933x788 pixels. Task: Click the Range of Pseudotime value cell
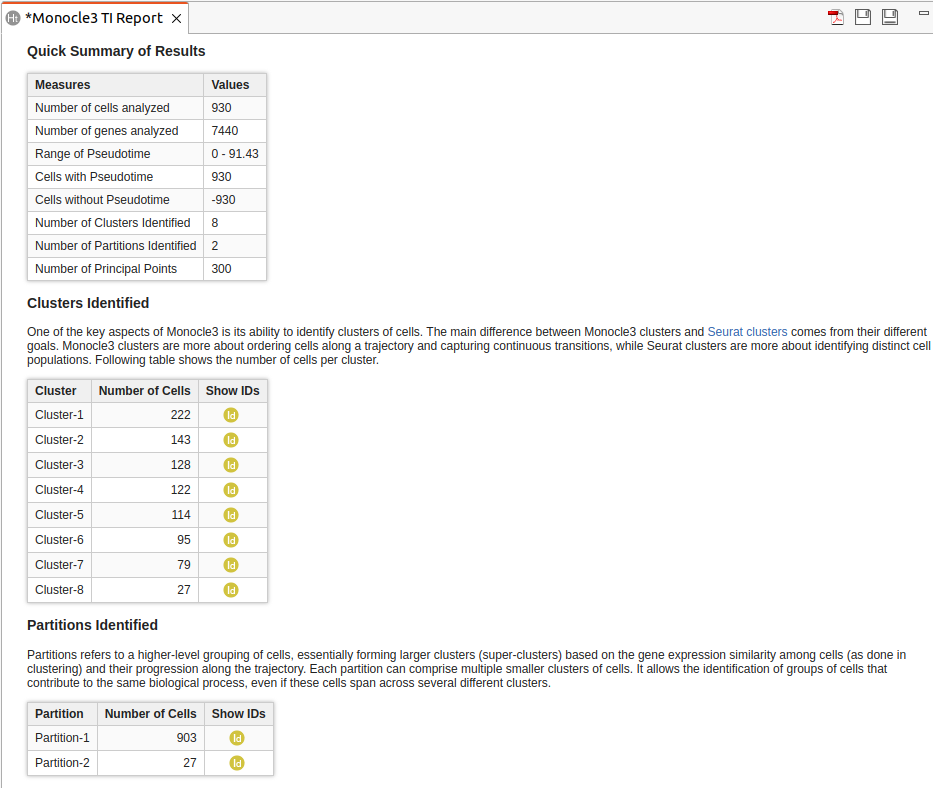(x=235, y=154)
